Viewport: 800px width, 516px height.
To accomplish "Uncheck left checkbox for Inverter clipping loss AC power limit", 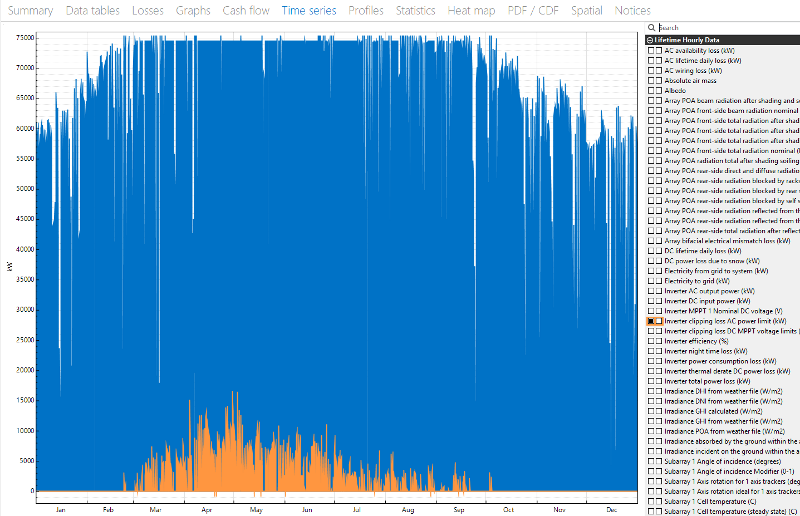I will (650, 321).
